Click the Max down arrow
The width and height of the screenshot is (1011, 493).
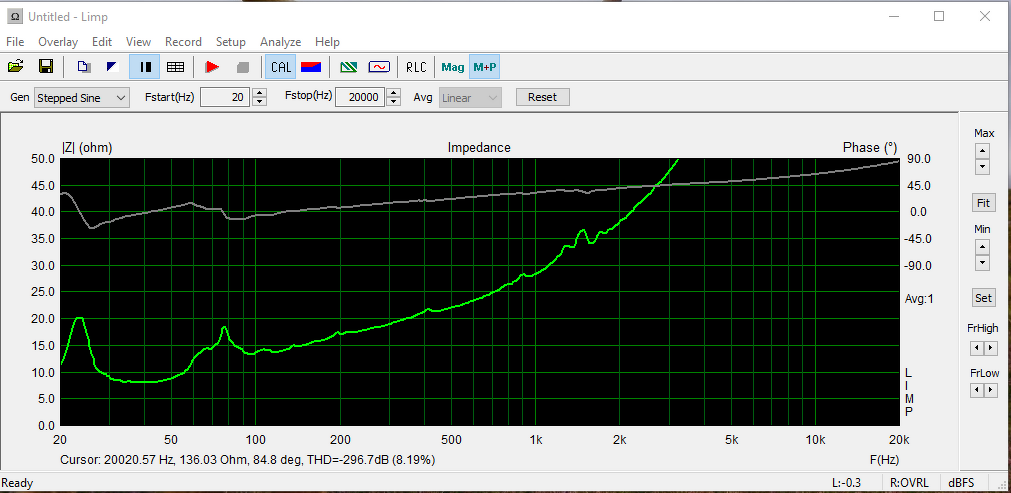[x=982, y=167]
